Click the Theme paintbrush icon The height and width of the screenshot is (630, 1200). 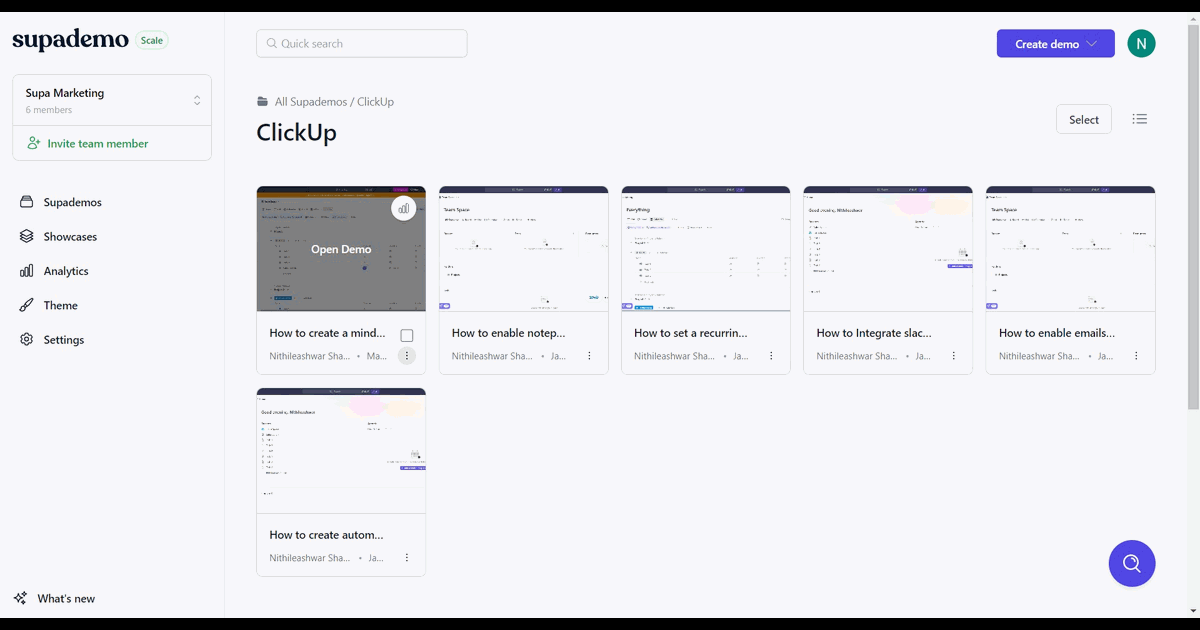pyautogui.click(x=27, y=305)
